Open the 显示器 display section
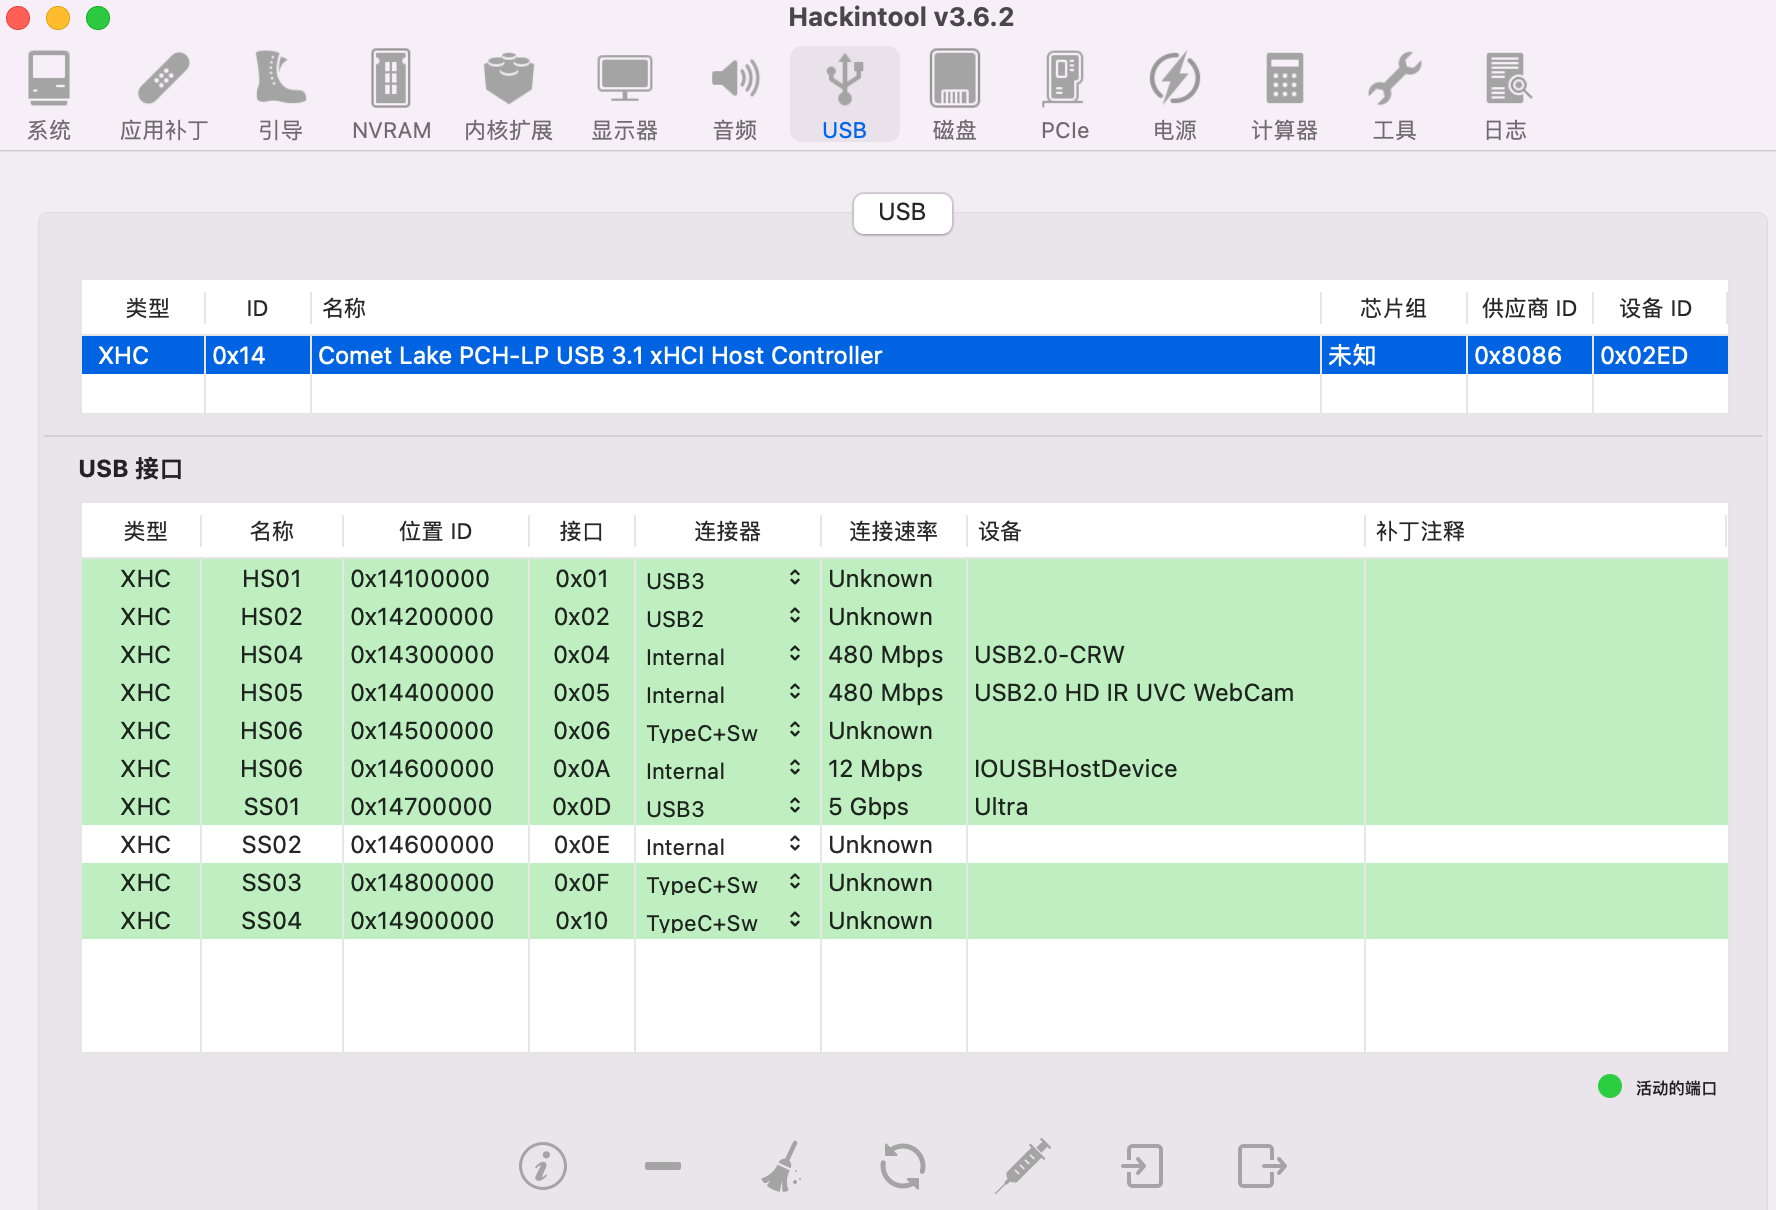The width and height of the screenshot is (1776, 1210). pyautogui.click(x=625, y=95)
